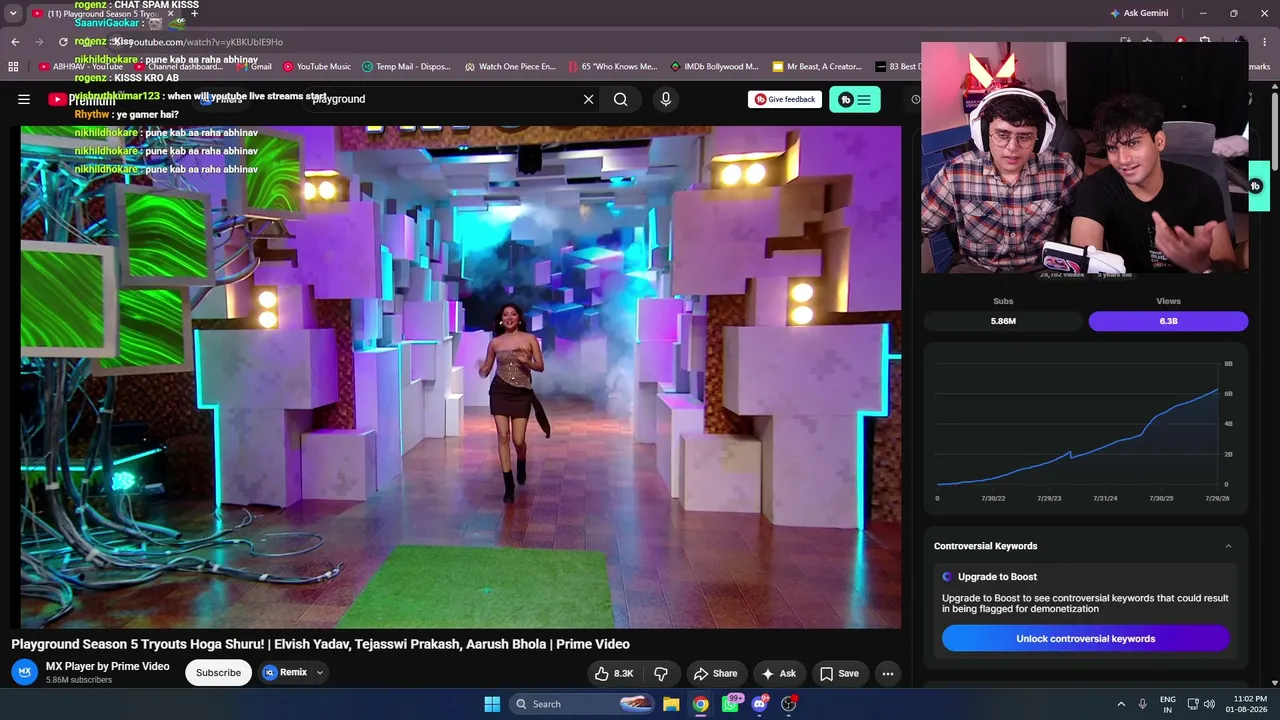Click the video player showing the set
The width and height of the screenshot is (1280, 720).
point(461,377)
